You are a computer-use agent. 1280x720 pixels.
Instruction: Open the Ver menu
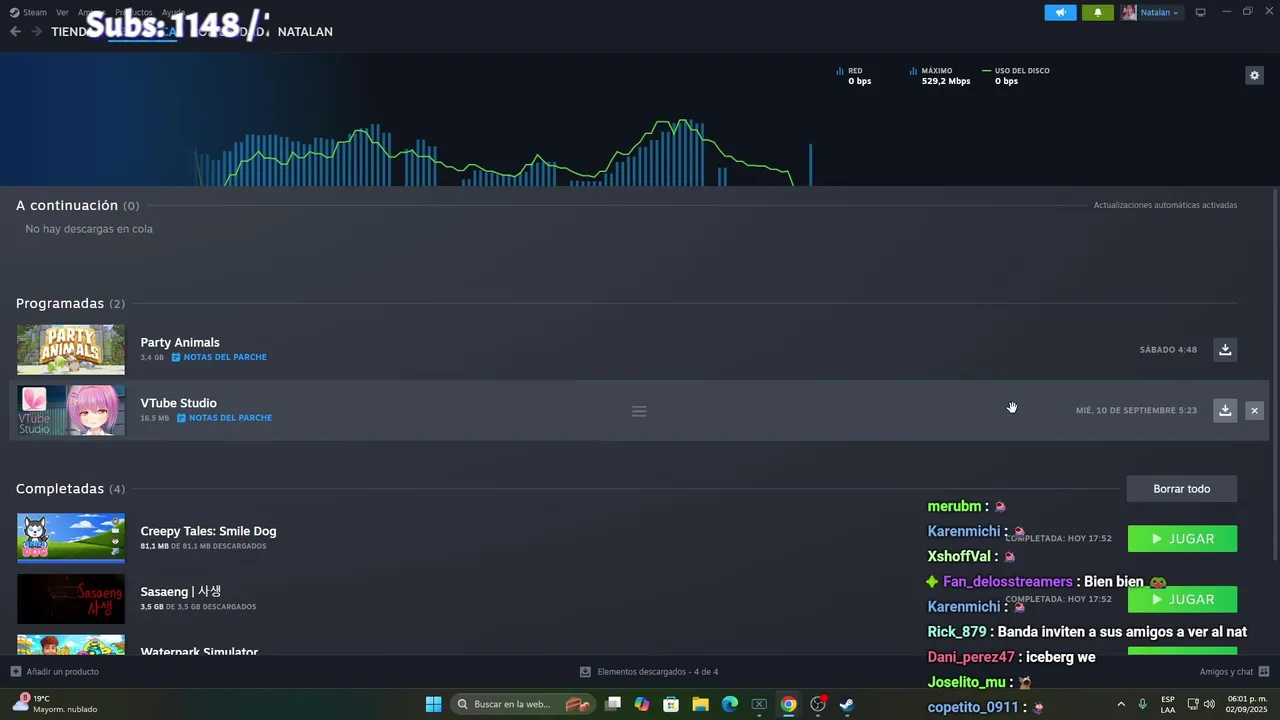62,12
